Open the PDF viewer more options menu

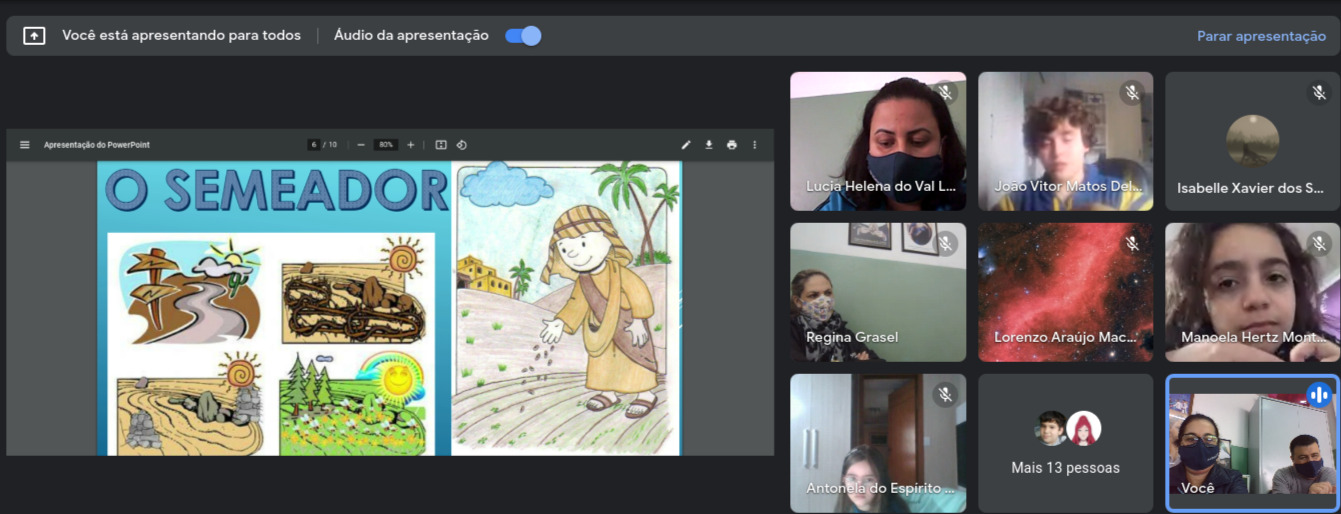[755, 145]
